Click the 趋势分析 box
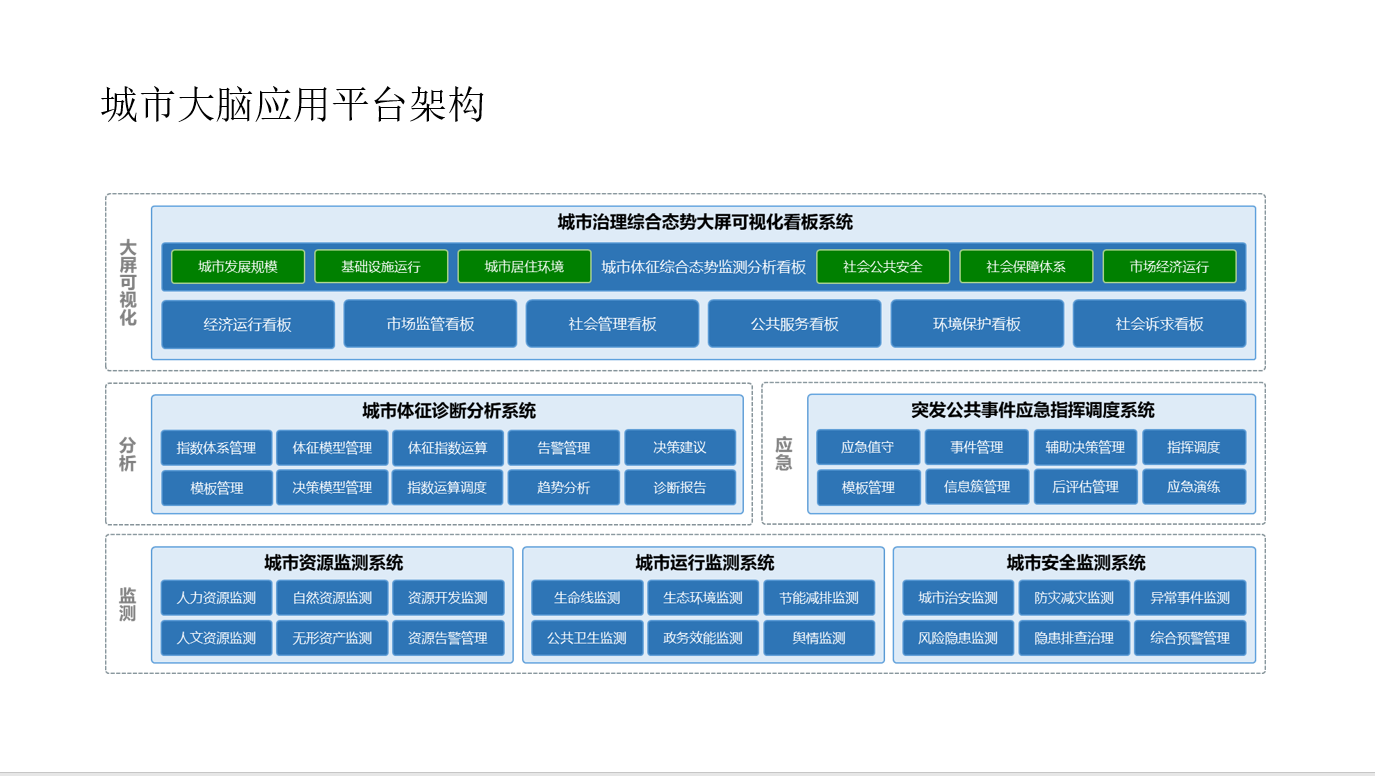 [564, 488]
